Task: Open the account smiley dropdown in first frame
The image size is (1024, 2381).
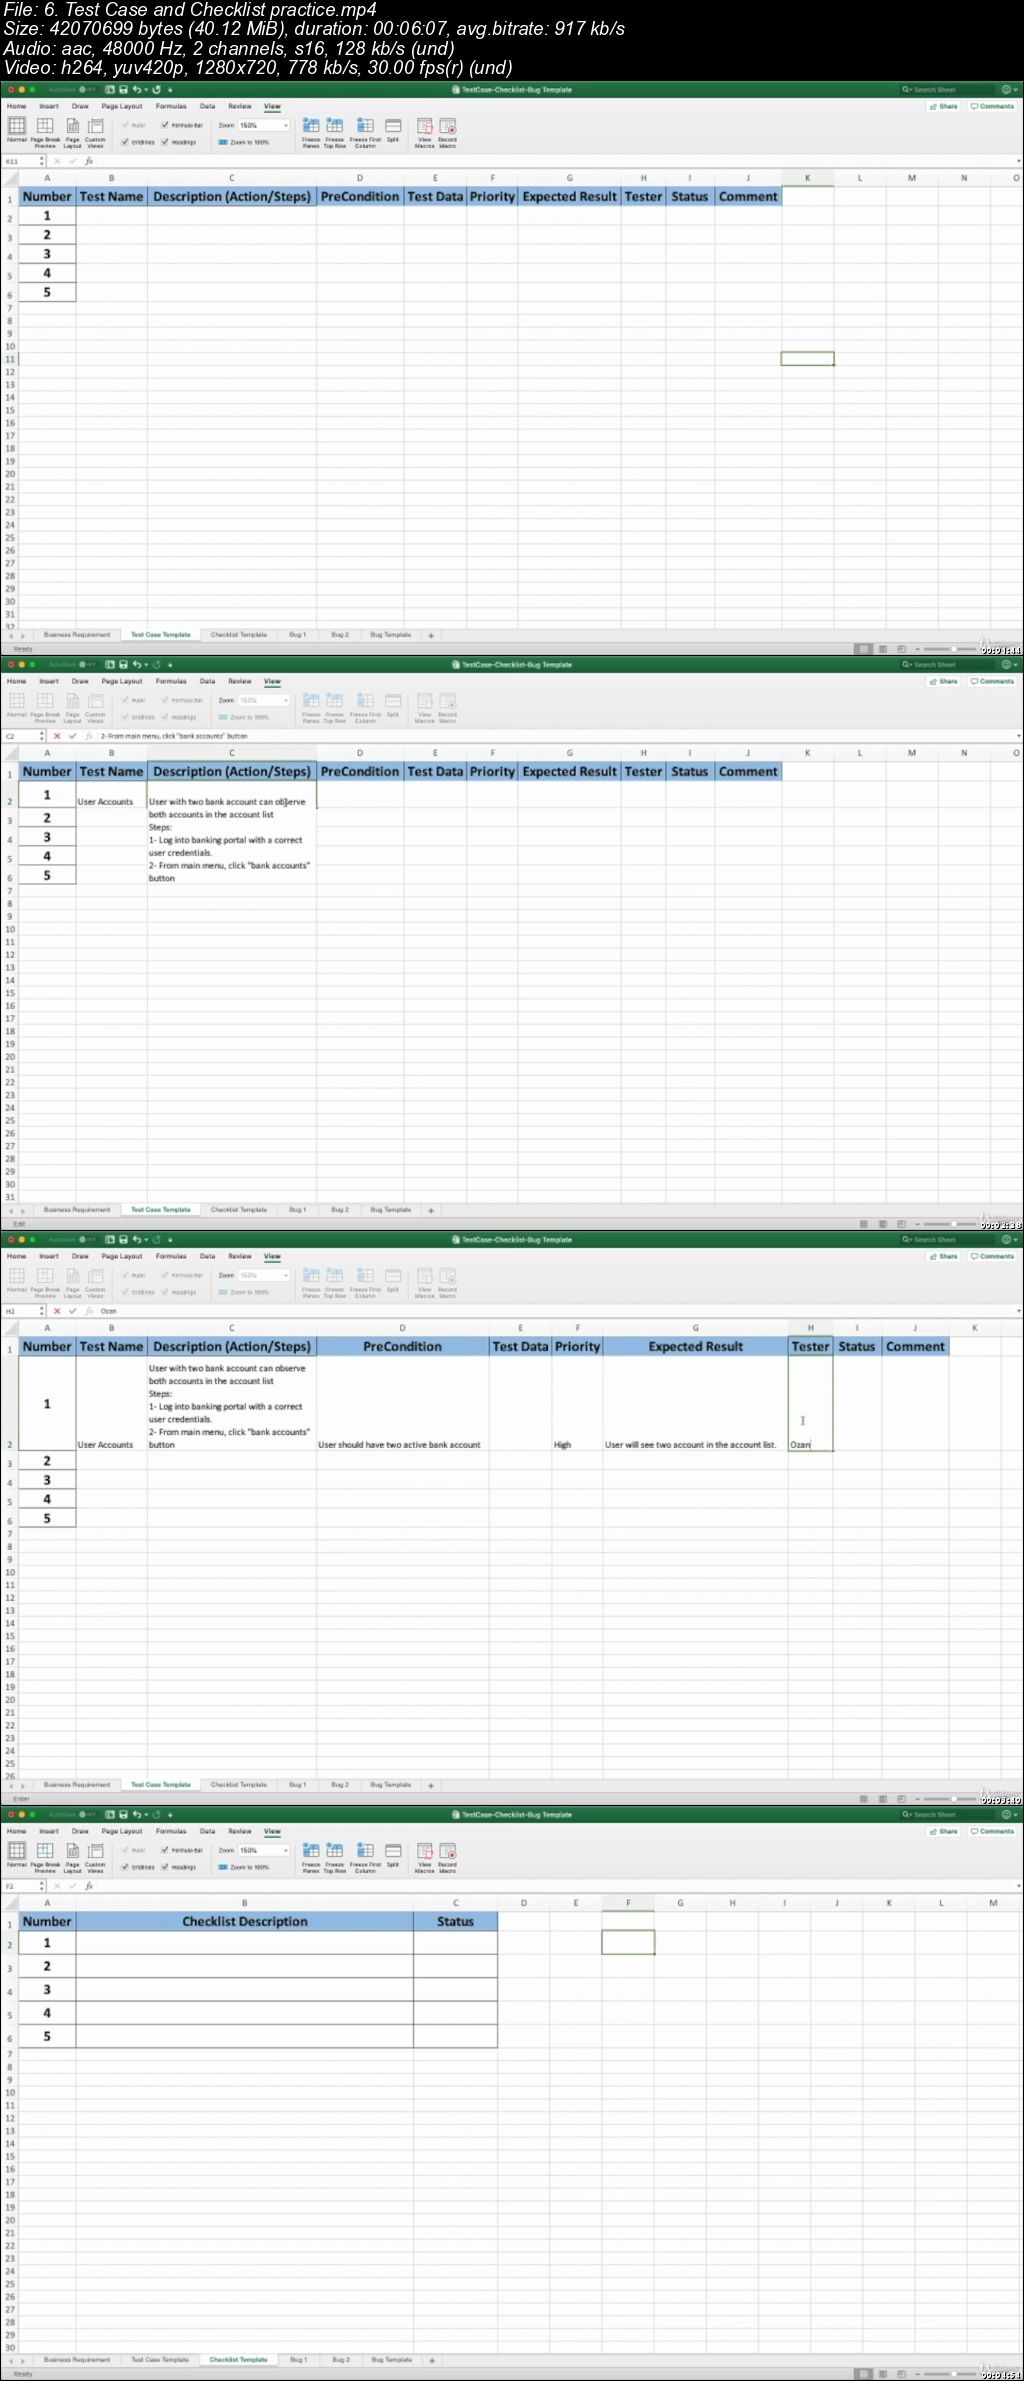Action: [x=1008, y=90]
